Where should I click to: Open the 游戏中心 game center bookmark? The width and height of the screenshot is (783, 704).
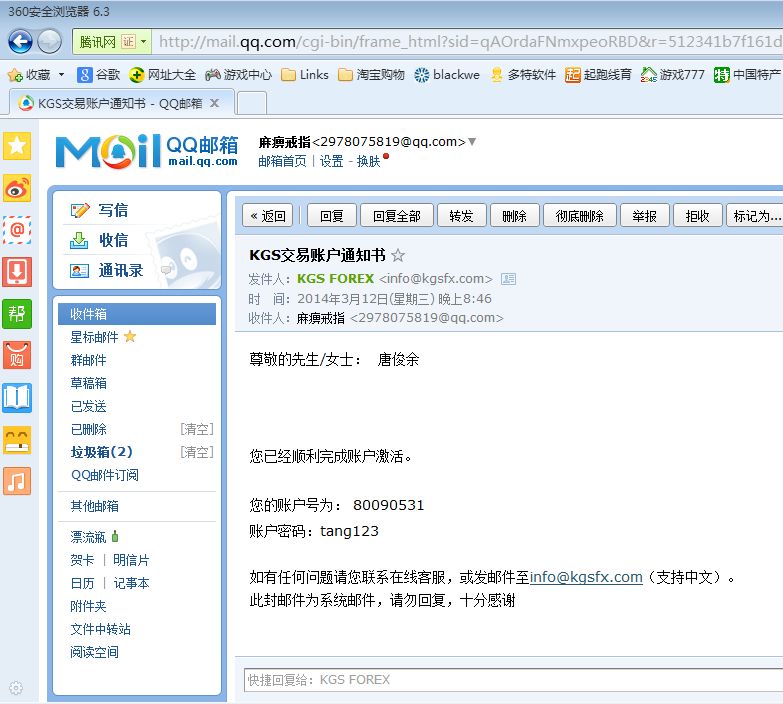pyautogui.click(x=239, y=75)
